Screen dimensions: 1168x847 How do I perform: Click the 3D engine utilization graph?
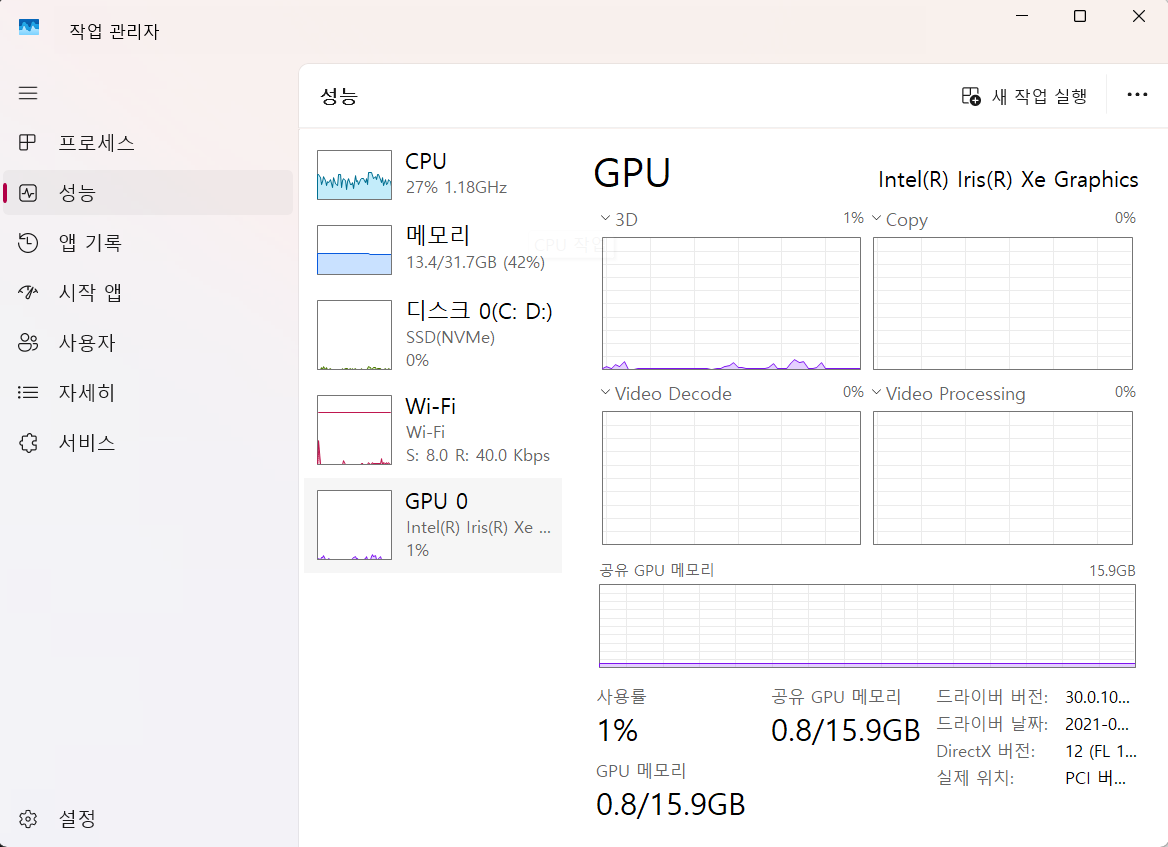pyautogui.click(x=731, y=303)
